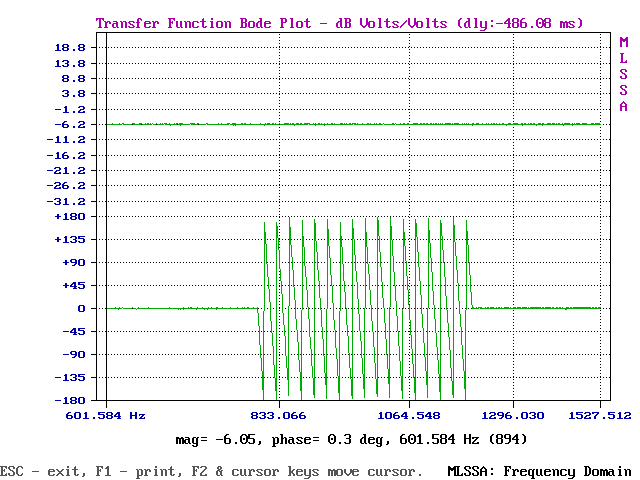Screen dimensions: 640x480
Task: Click the -26.2 dB axis label
Action: (x=66, y=186)
